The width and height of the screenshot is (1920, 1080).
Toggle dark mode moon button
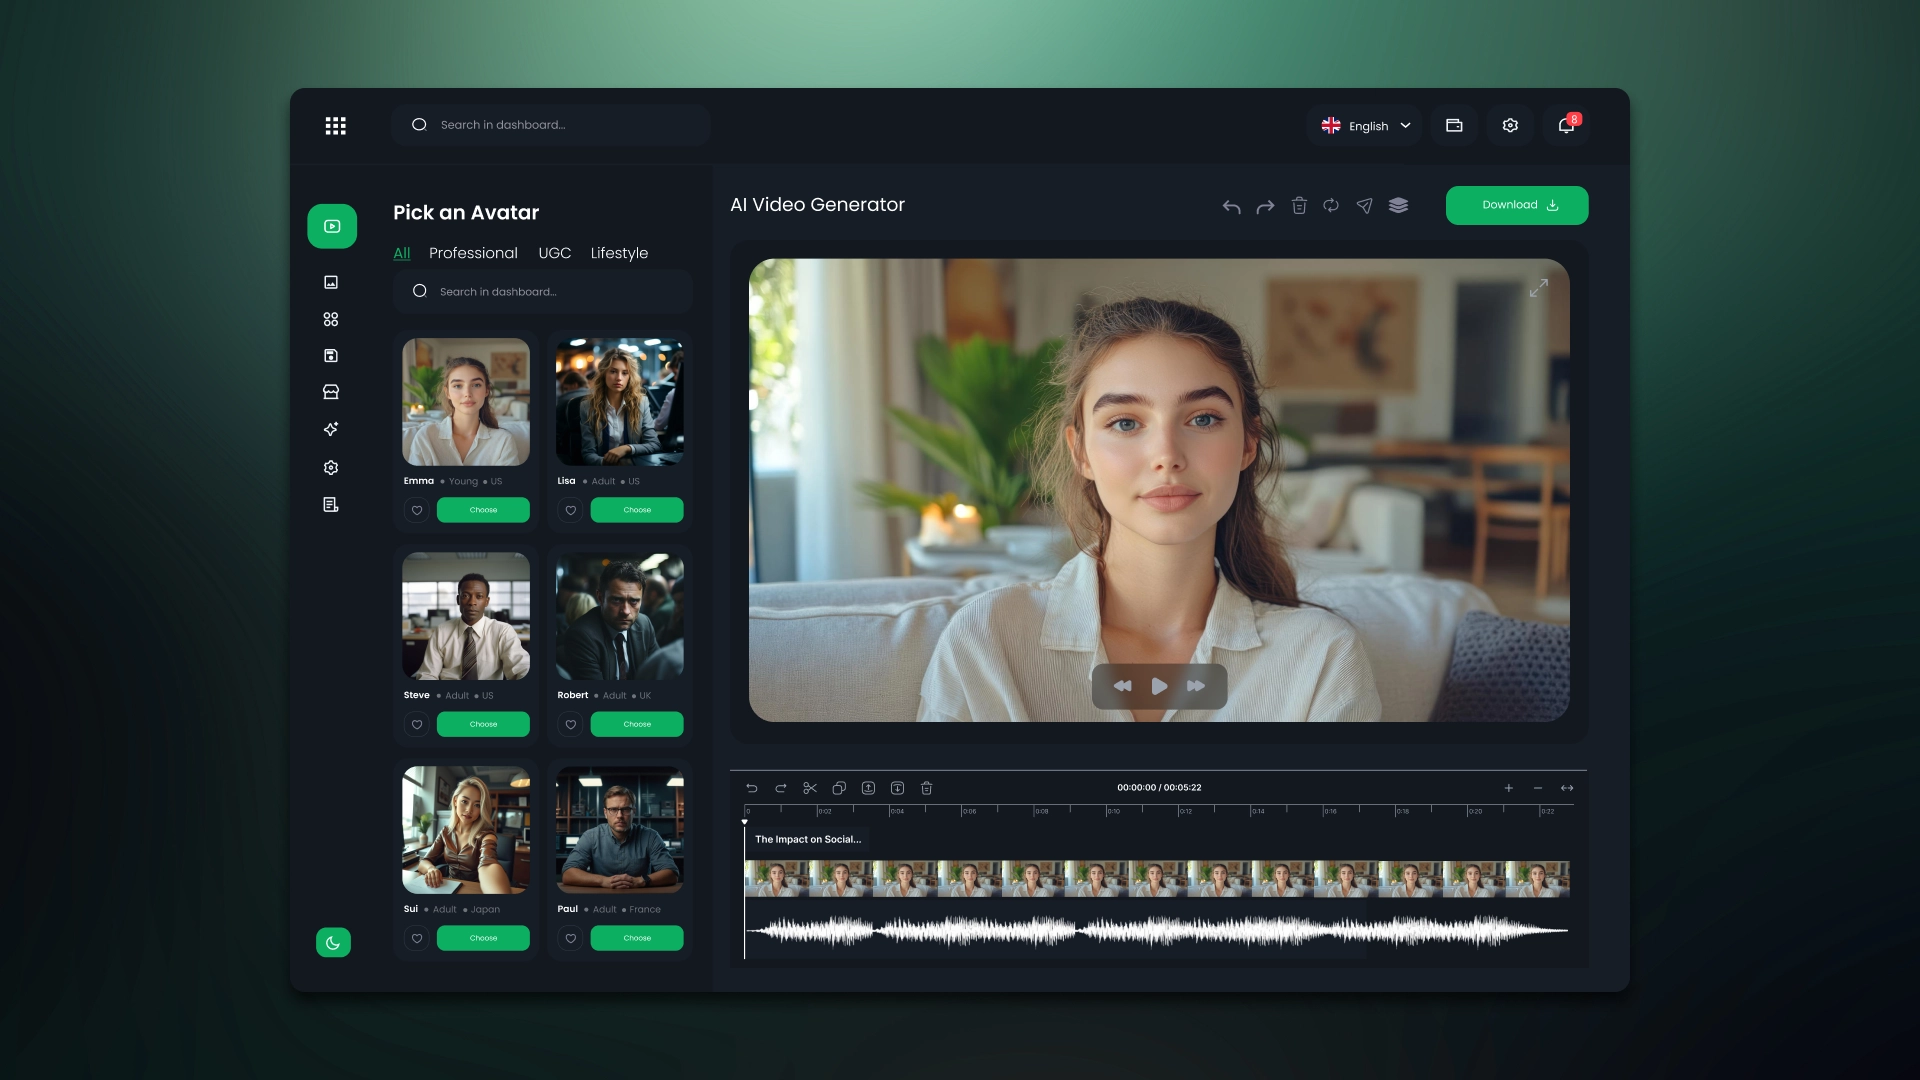coord(333,942)
